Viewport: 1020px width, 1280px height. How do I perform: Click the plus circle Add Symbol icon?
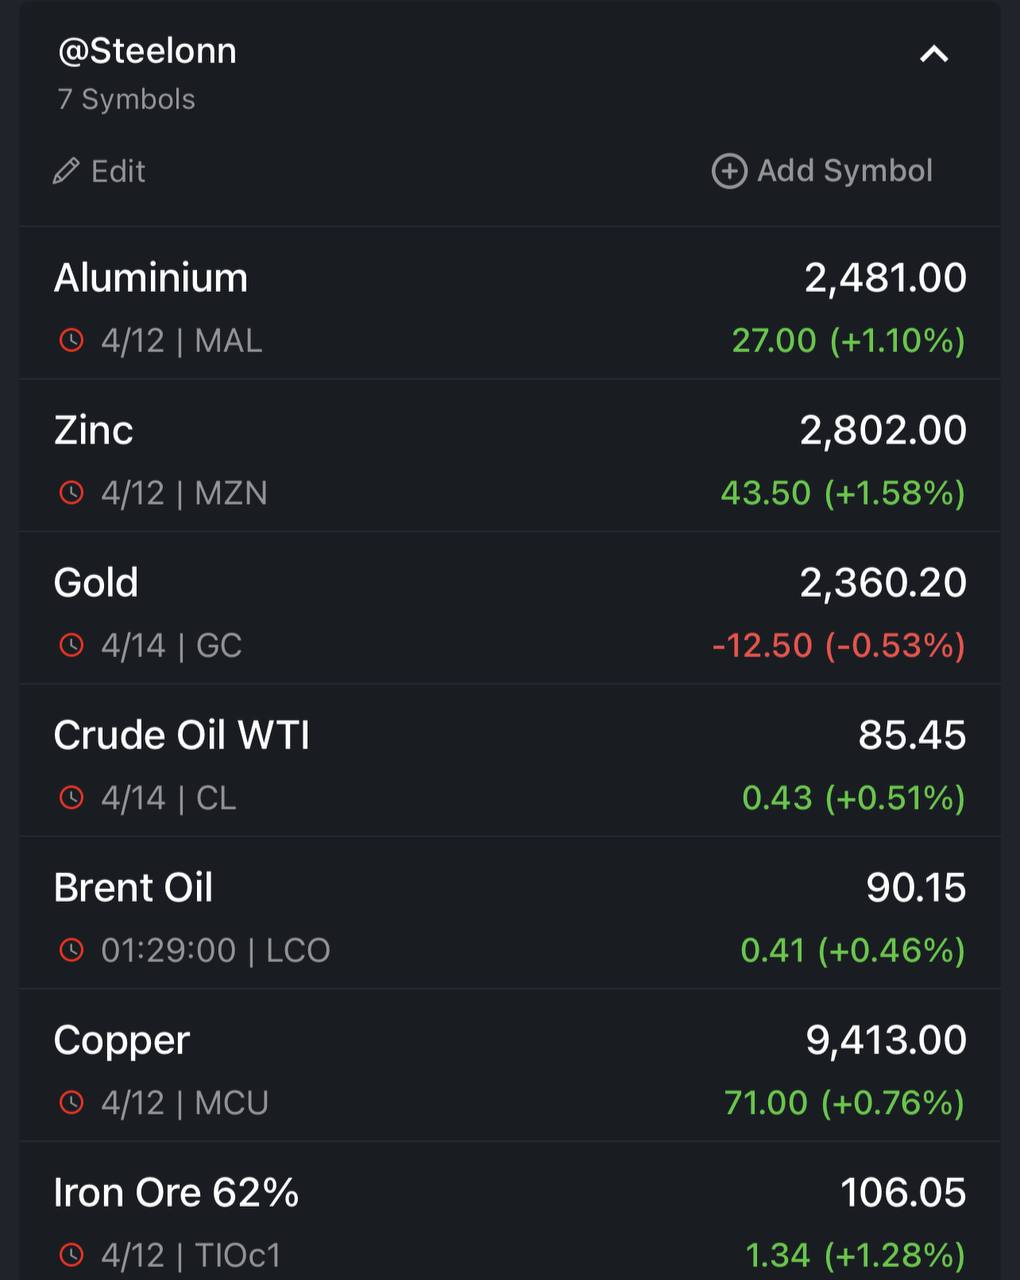click(729, 171)
